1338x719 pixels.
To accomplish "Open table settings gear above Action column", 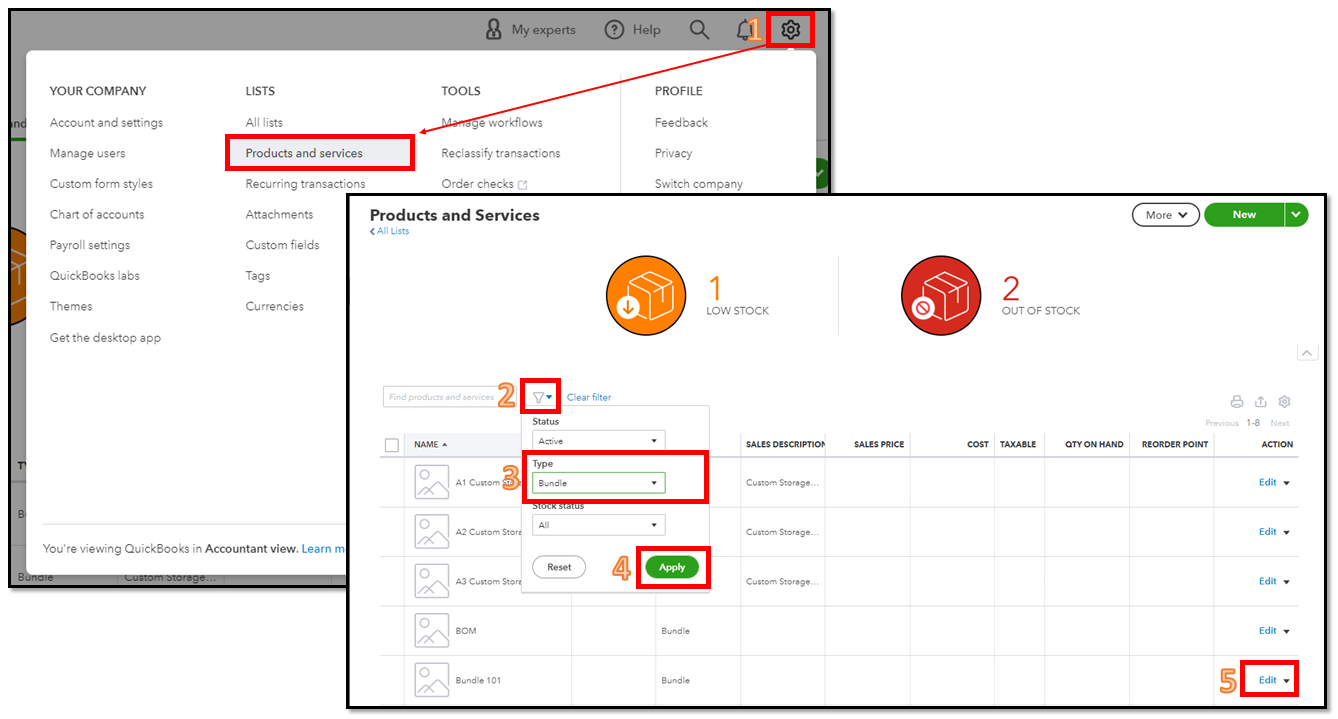I will (x=1285, y=401).
